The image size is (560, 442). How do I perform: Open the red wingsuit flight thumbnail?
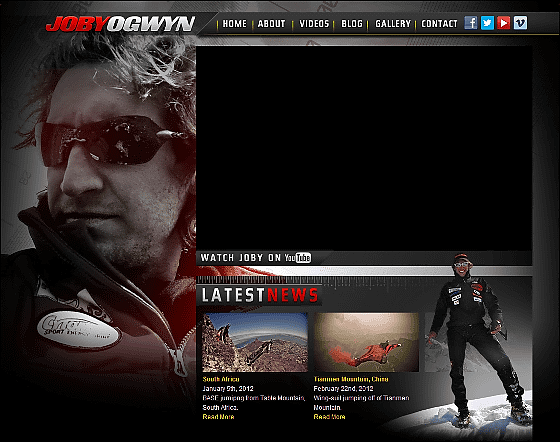pyautogui.click(x=366, y=342)
